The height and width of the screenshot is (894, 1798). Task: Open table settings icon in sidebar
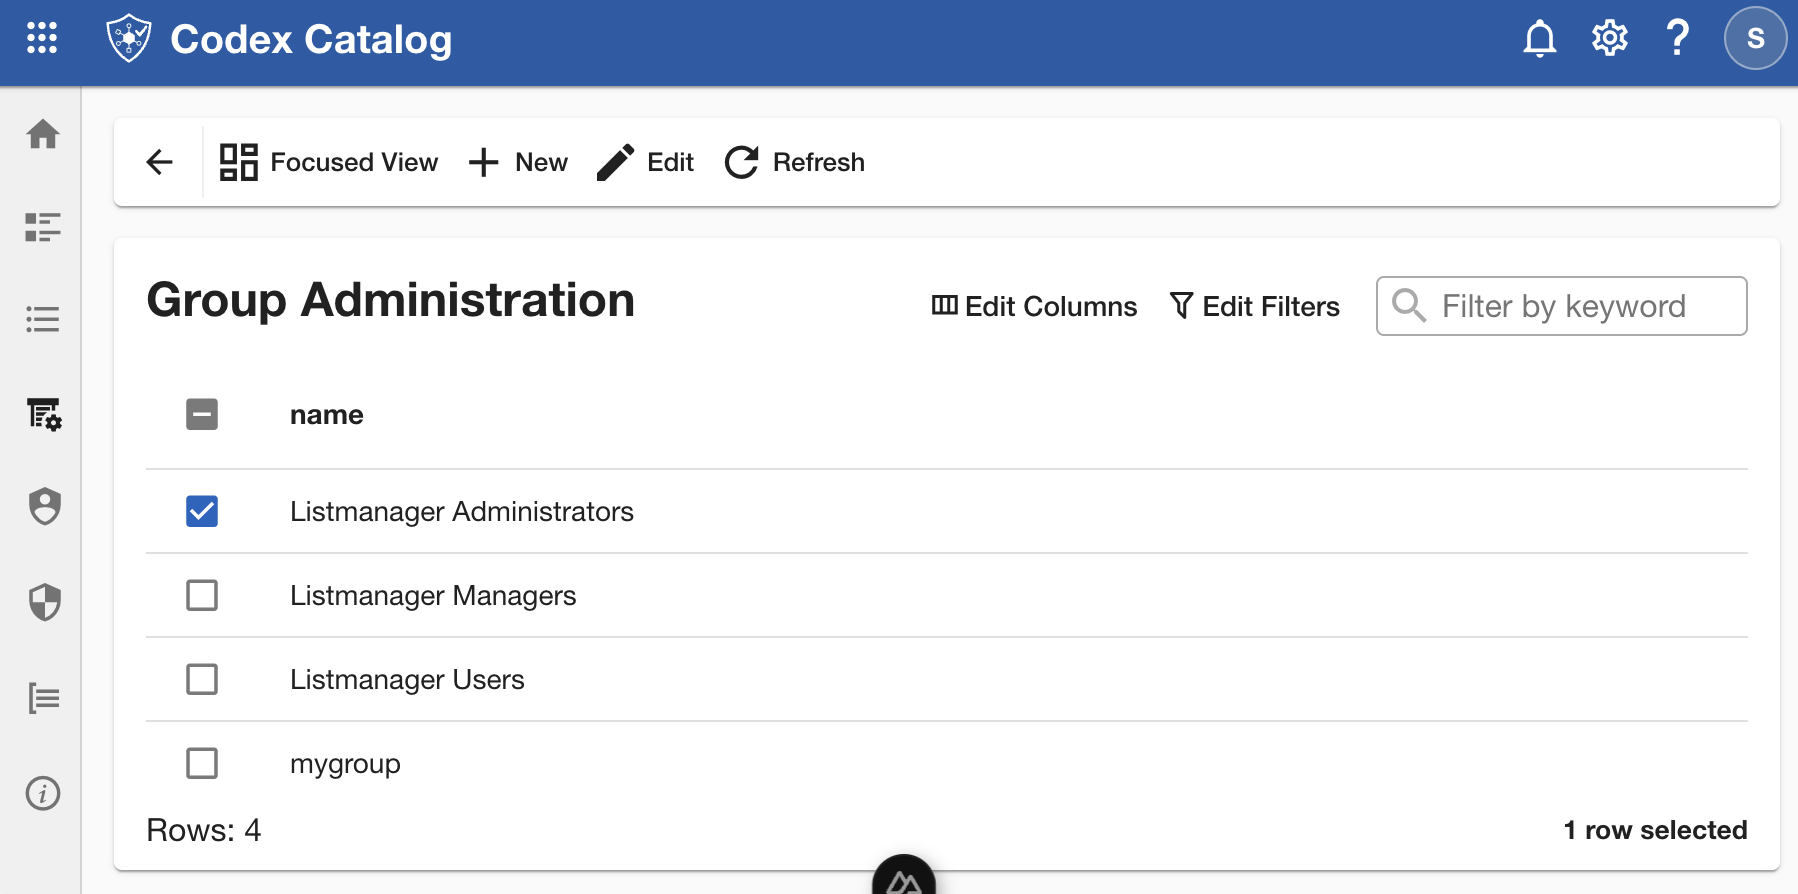pos(44,413)
